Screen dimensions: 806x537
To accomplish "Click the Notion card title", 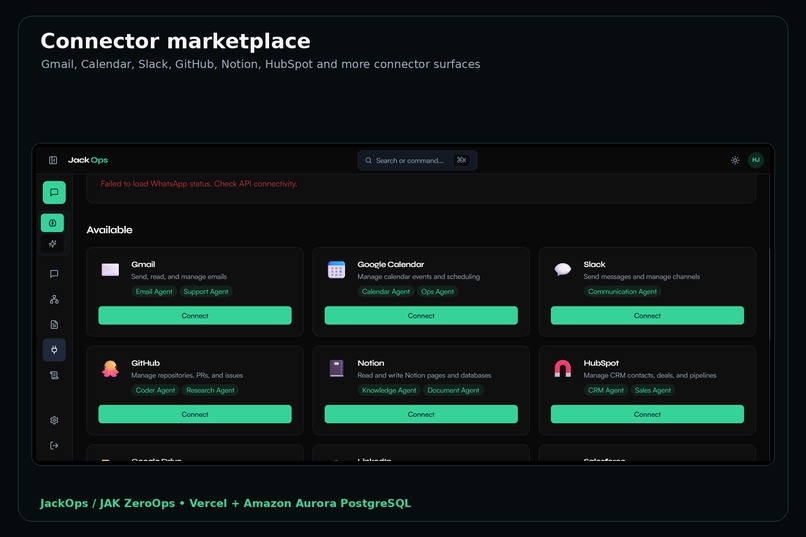I will point(371,363).
